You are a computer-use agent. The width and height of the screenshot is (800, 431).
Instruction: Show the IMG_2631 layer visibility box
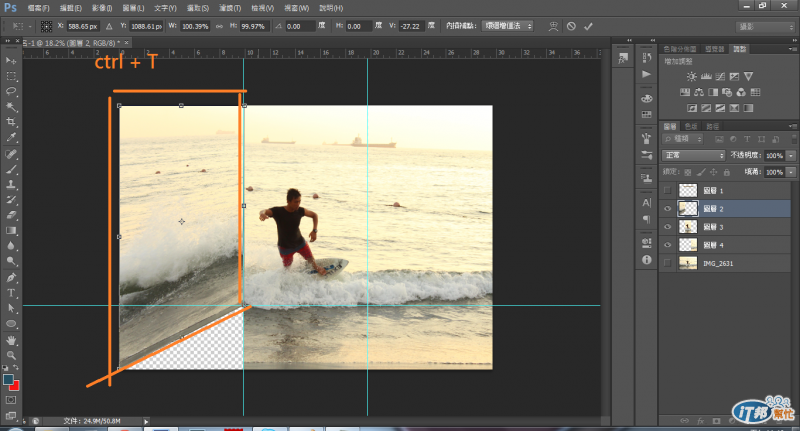point(668,262)
